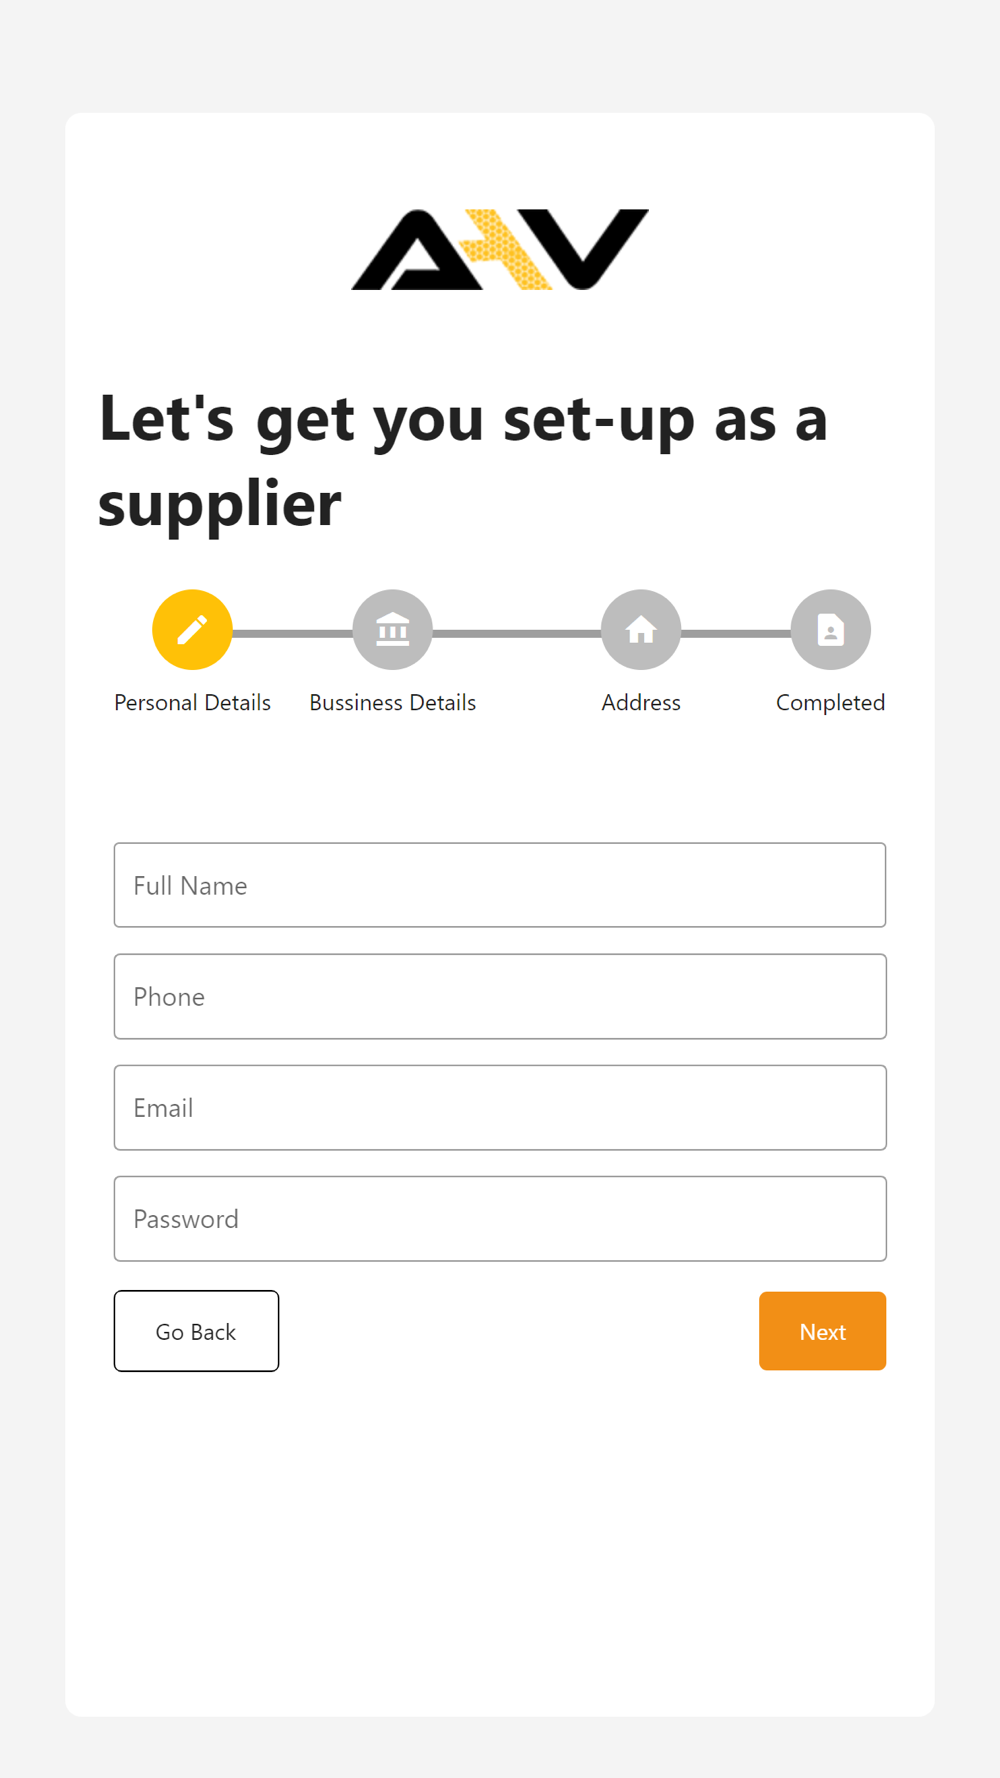Click the yellow pencil step icon

[x=192, y=630]
